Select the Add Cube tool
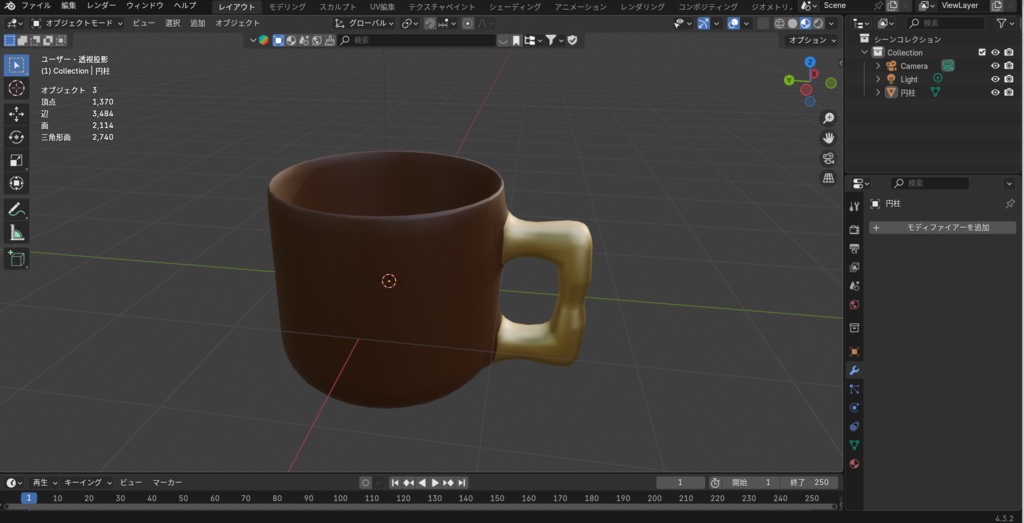Screen dimensions: 1024x523 click(16, 259)
